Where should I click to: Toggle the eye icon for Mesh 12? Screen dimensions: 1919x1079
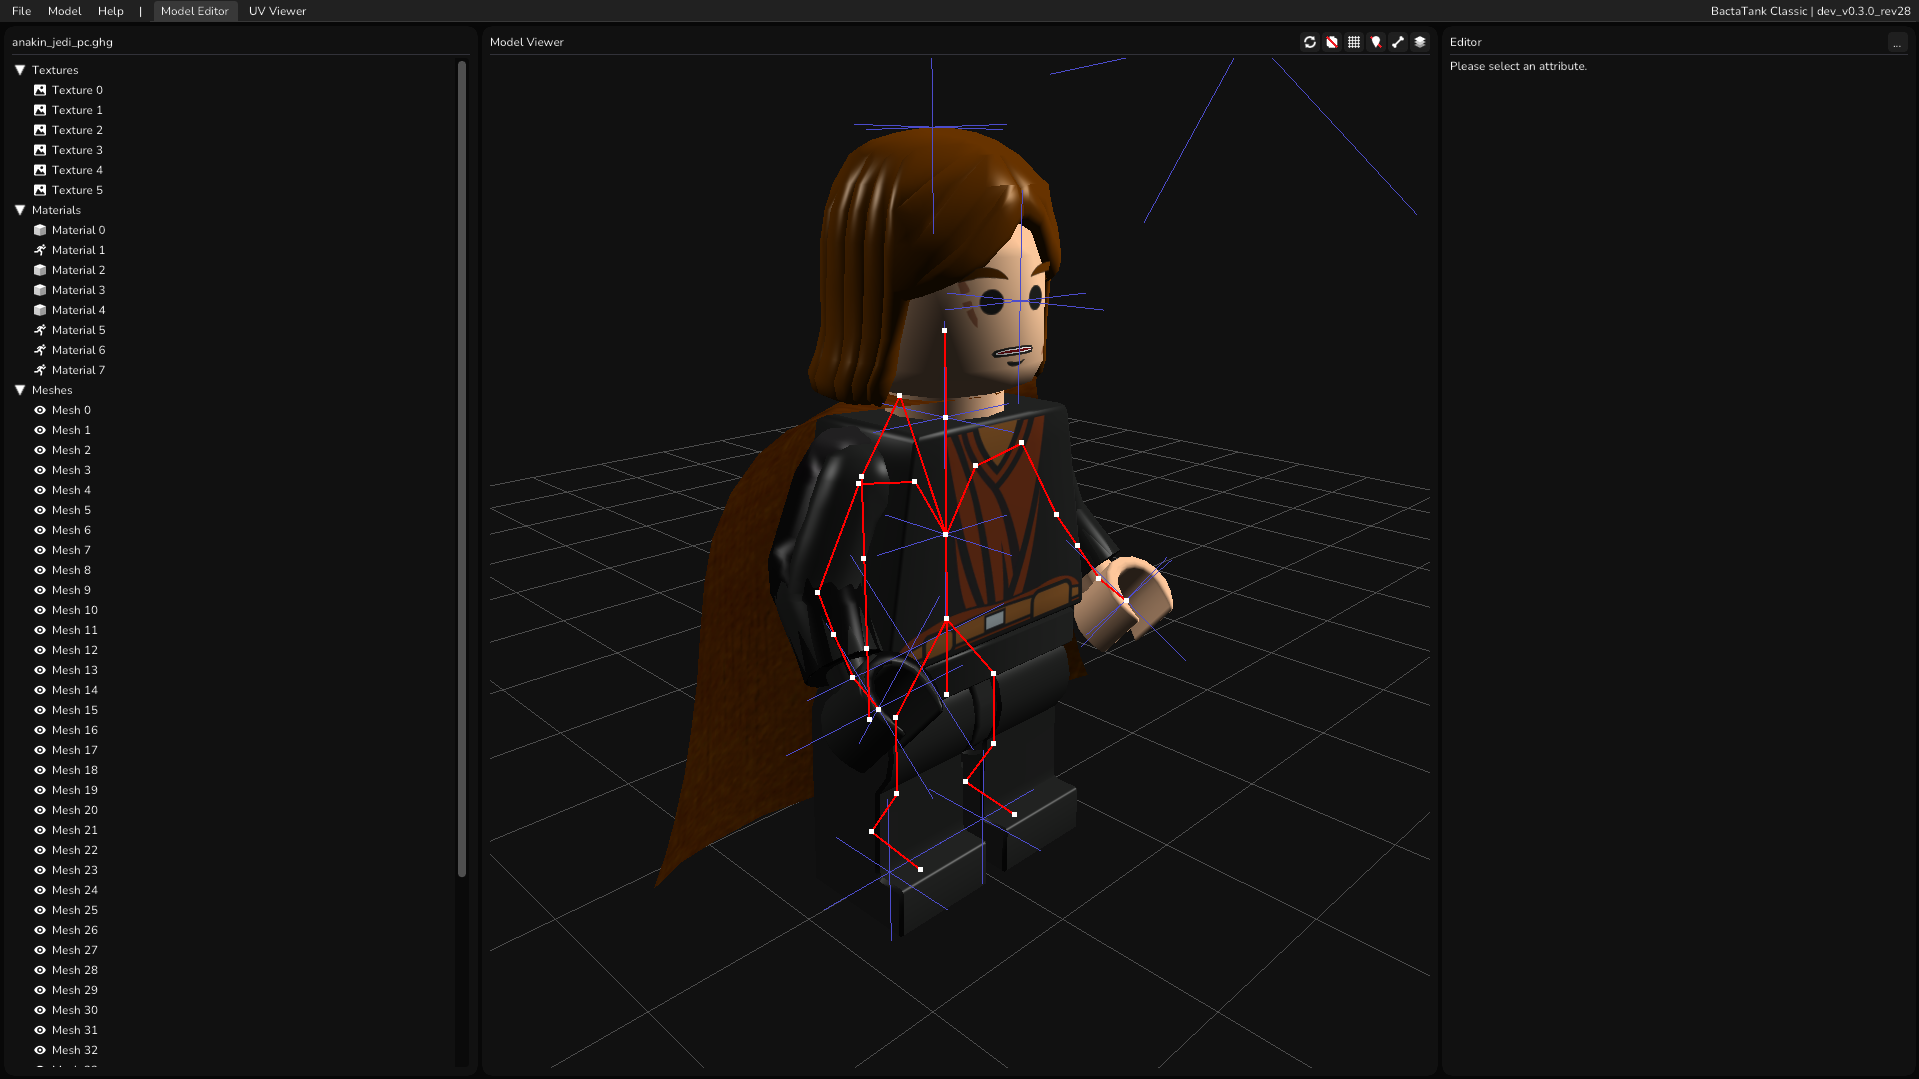point(40,650)
